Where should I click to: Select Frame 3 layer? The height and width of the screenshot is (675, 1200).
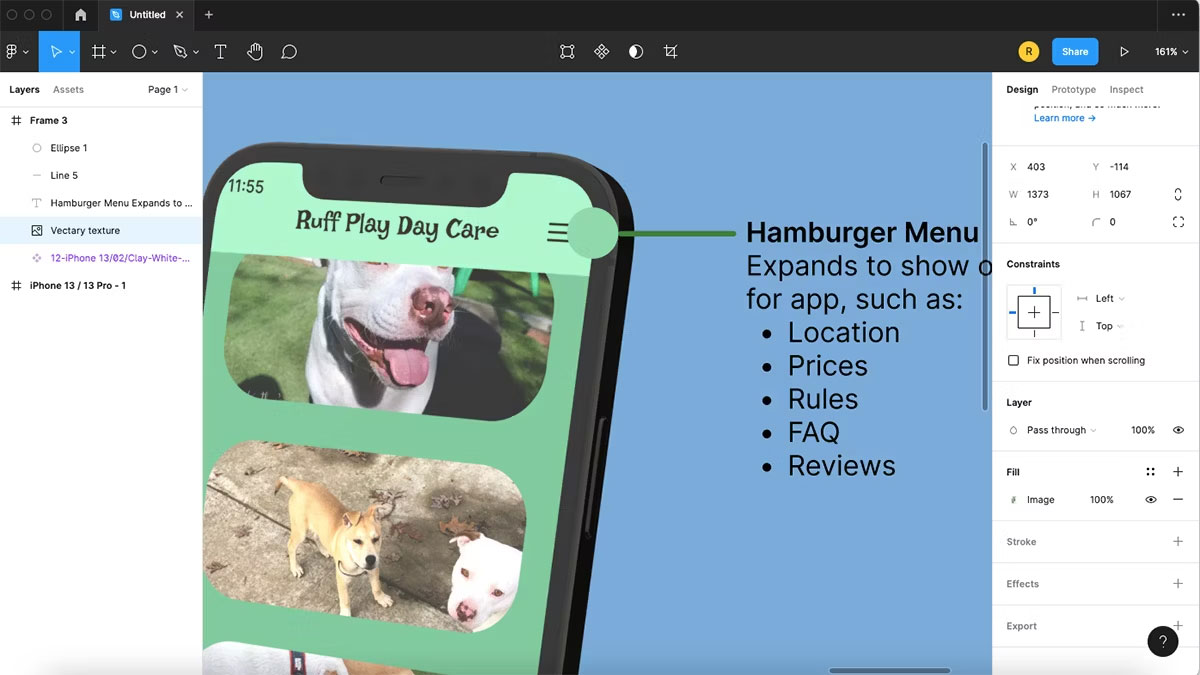(100, 120)
